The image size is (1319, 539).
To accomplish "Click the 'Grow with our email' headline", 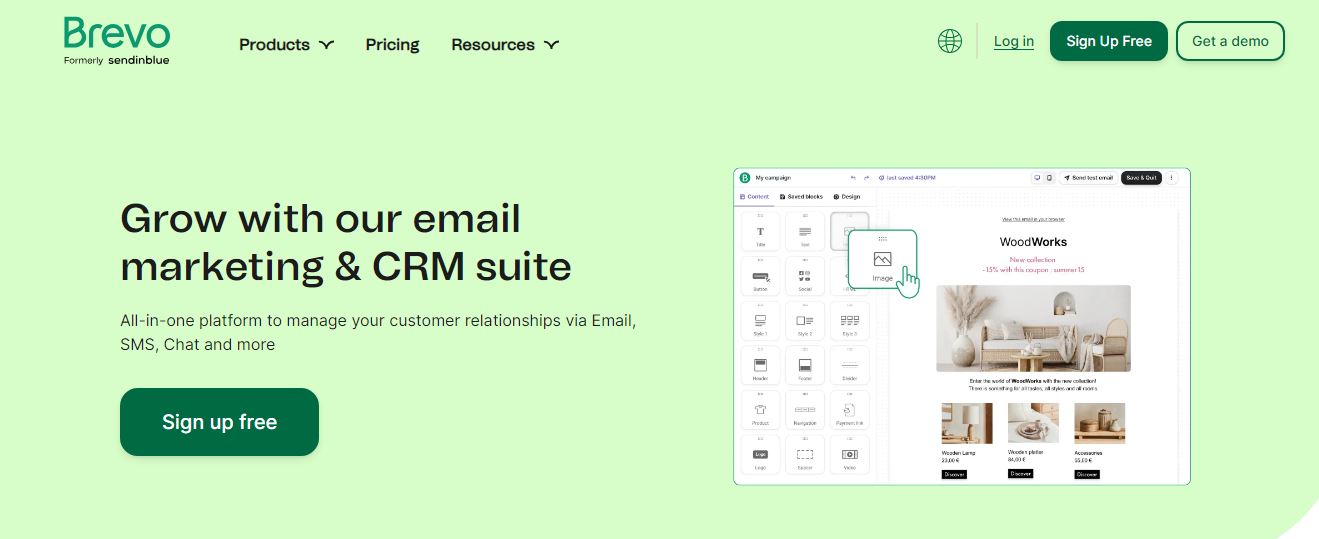I will click(x=320, y=218).
